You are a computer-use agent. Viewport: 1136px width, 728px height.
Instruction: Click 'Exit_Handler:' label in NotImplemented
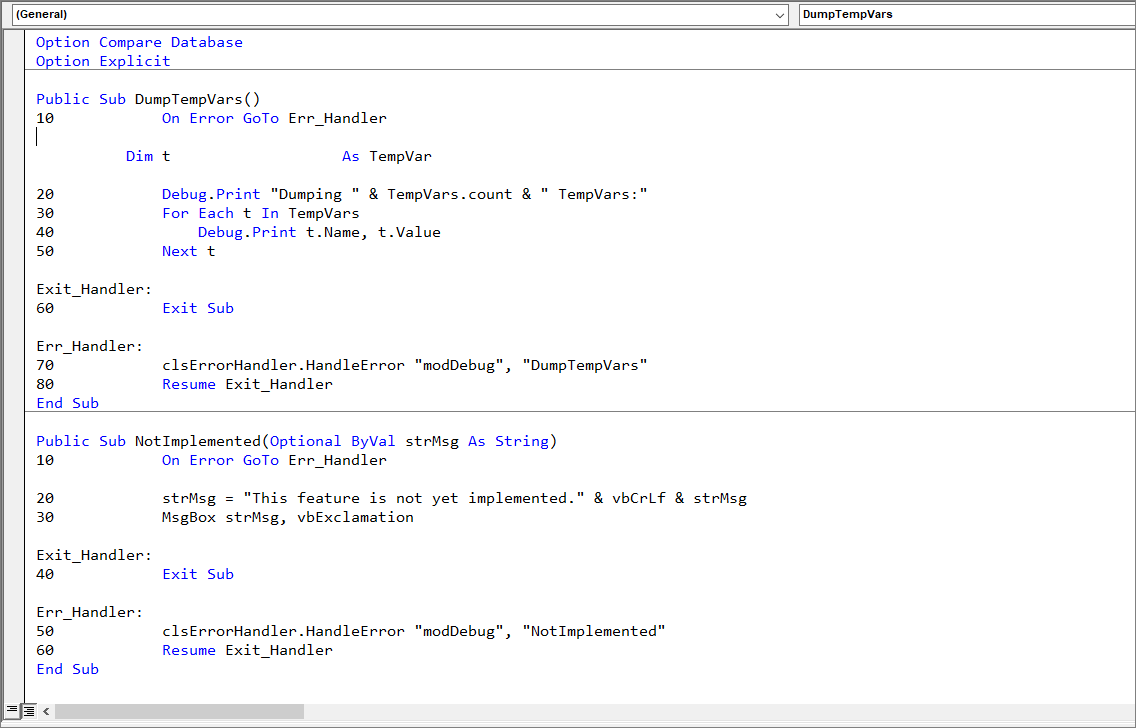tap(94, 555)
